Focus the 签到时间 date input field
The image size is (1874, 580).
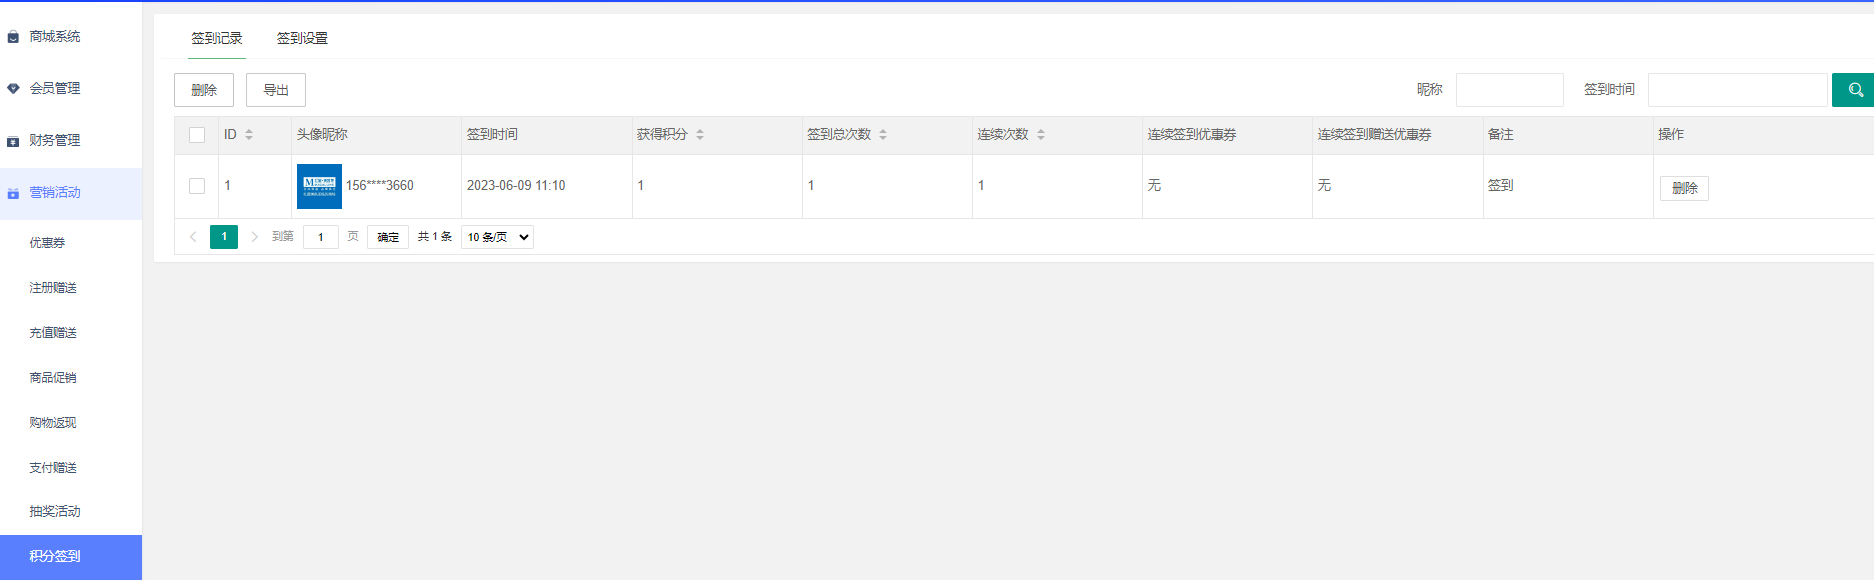tap(1738, 90)
